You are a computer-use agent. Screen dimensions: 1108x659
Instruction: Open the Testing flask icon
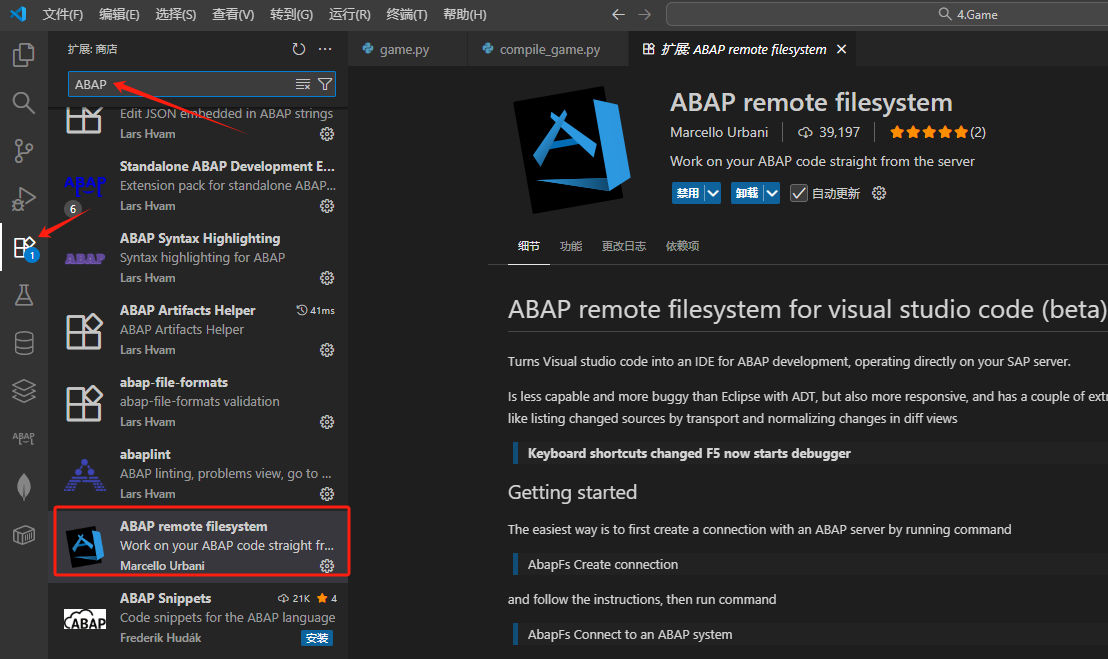pyautogui.click(x=23, y=295)
